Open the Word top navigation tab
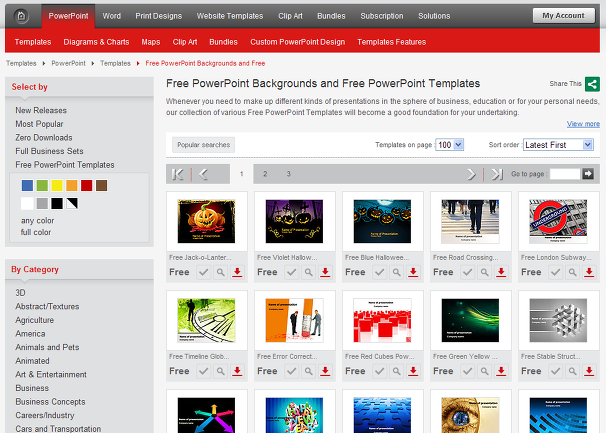The width and height of the screenshot is (606, 433). coord(112,16)
